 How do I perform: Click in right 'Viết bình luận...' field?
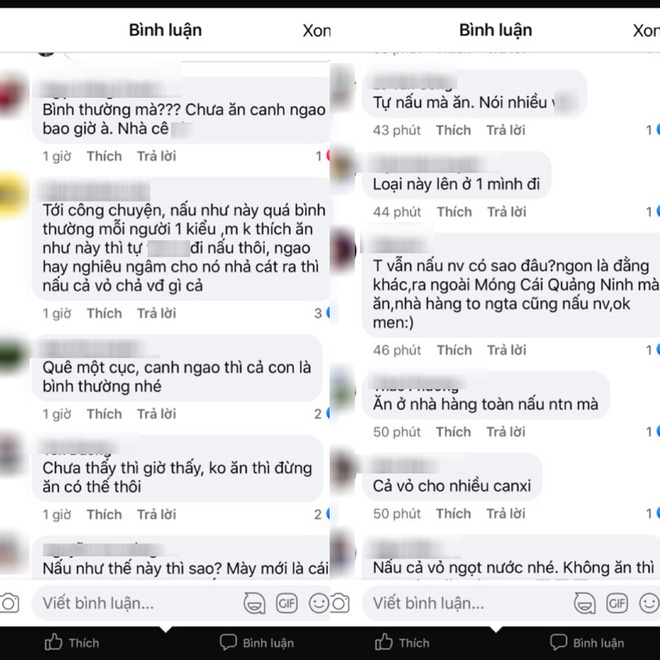[465, 603]
